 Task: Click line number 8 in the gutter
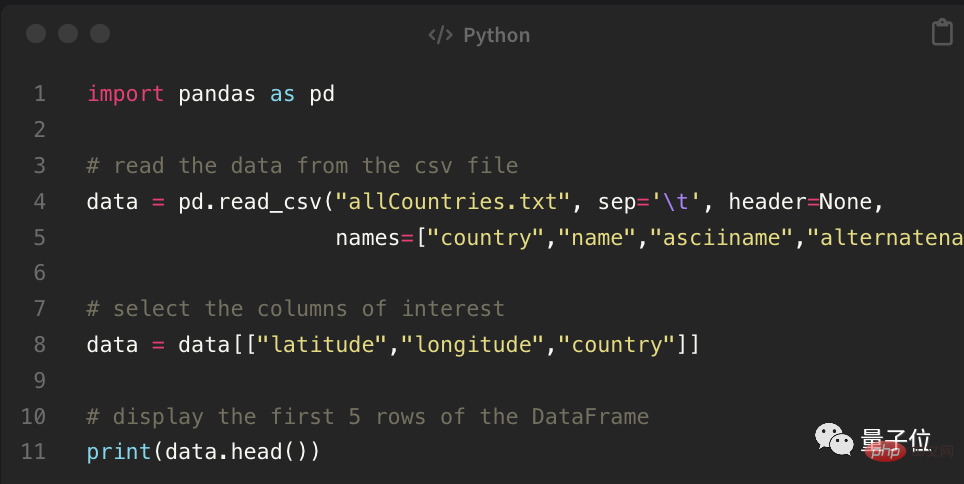tap(40, 344)
